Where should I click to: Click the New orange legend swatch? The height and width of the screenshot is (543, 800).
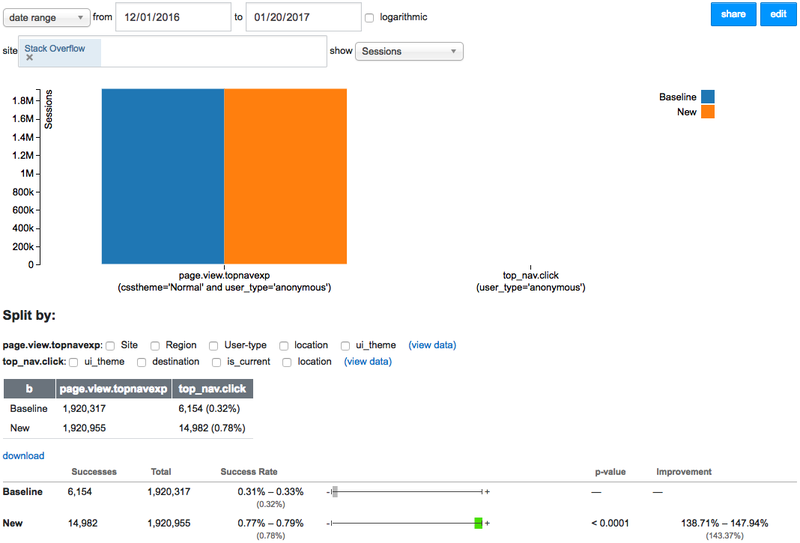point(708,112)
